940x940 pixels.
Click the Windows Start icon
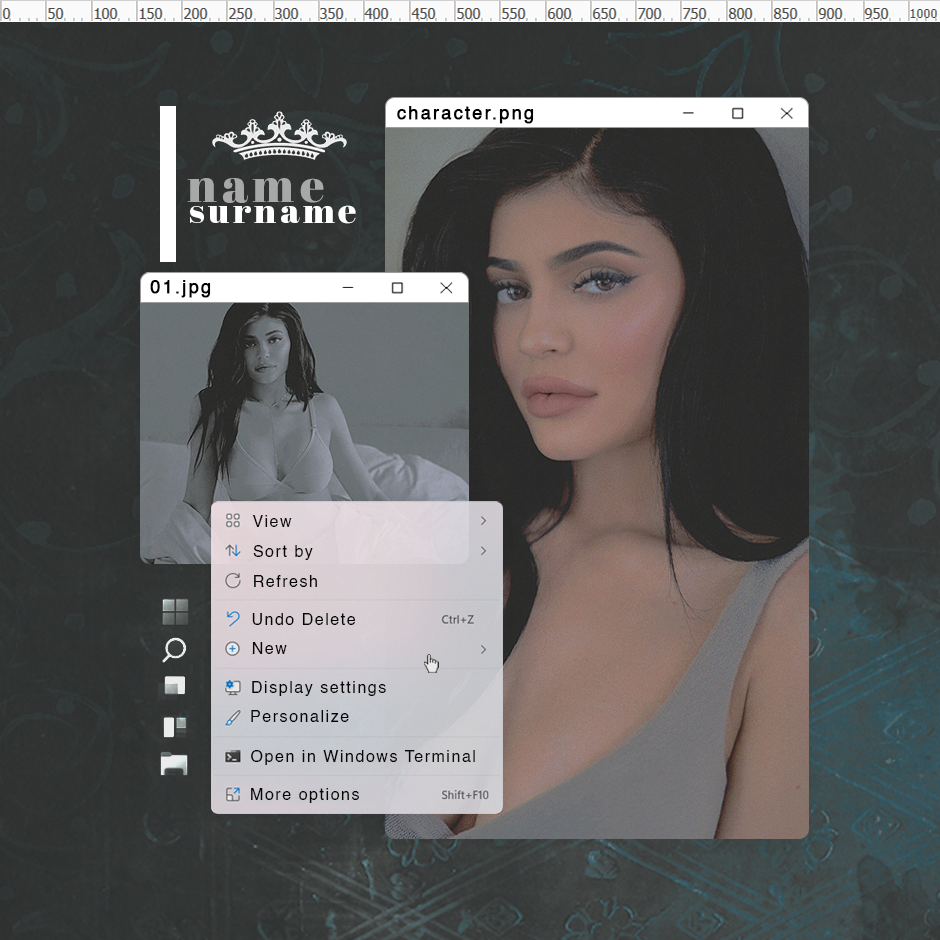175,612
